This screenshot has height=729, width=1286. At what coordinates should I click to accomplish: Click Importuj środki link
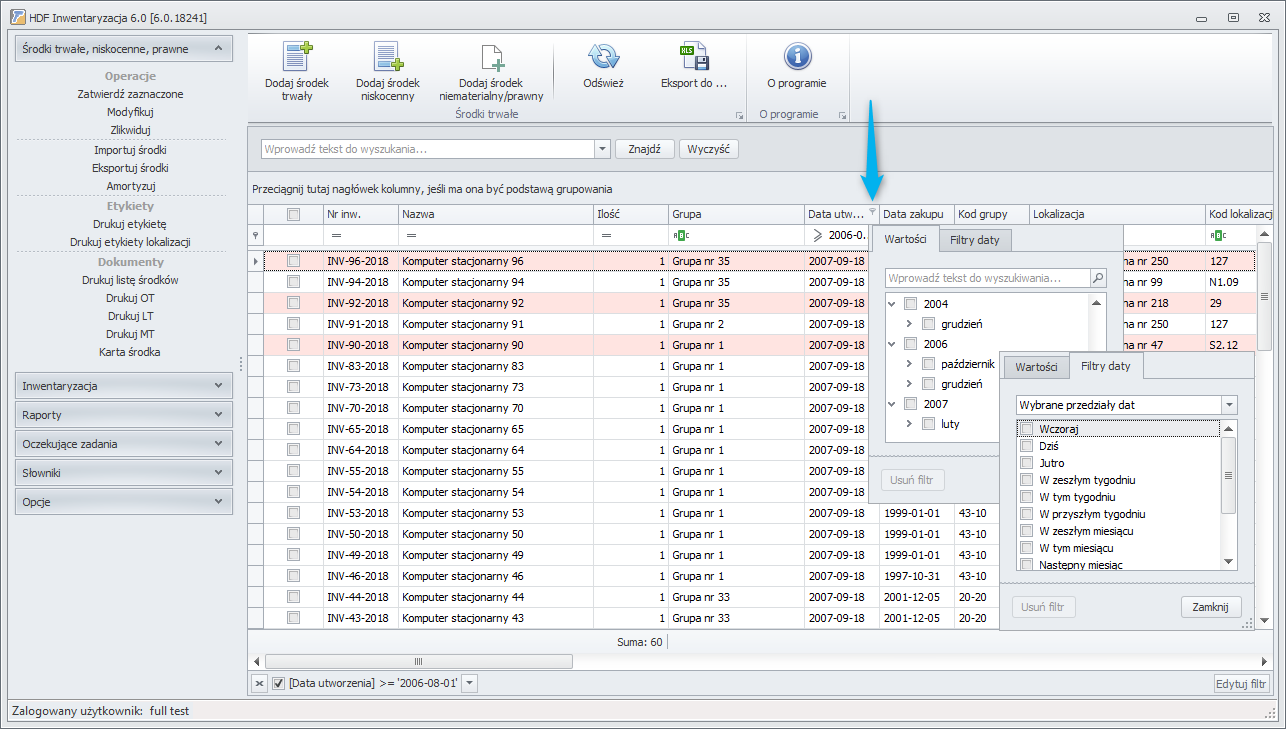pos(130,150)
